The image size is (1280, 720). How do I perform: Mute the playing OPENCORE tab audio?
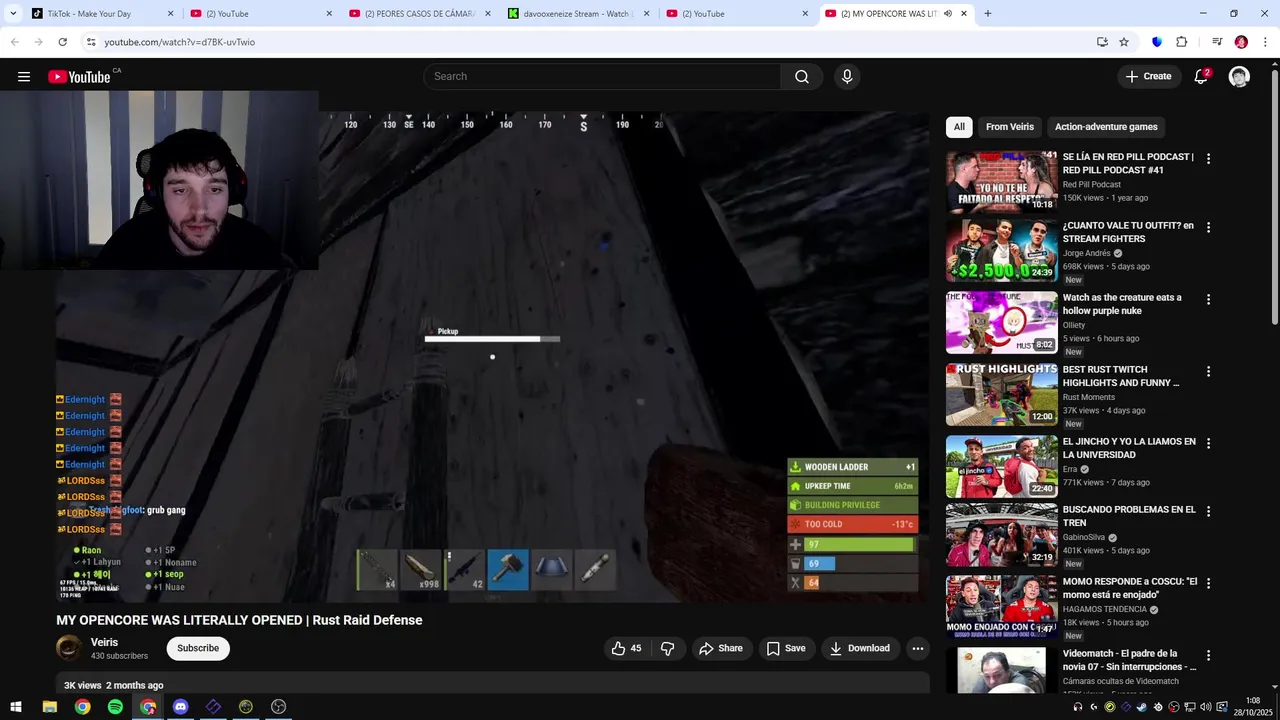click(x=947, y=14)
